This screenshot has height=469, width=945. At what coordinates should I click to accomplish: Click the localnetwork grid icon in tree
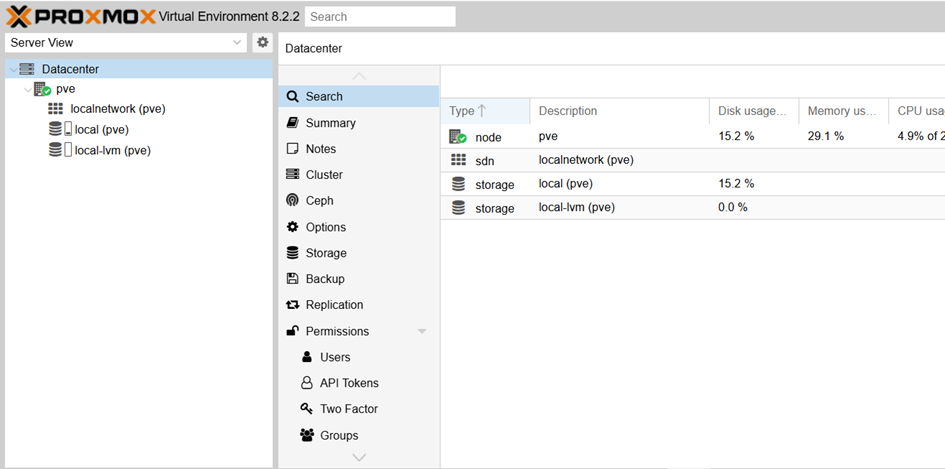(x=55, y=109)
